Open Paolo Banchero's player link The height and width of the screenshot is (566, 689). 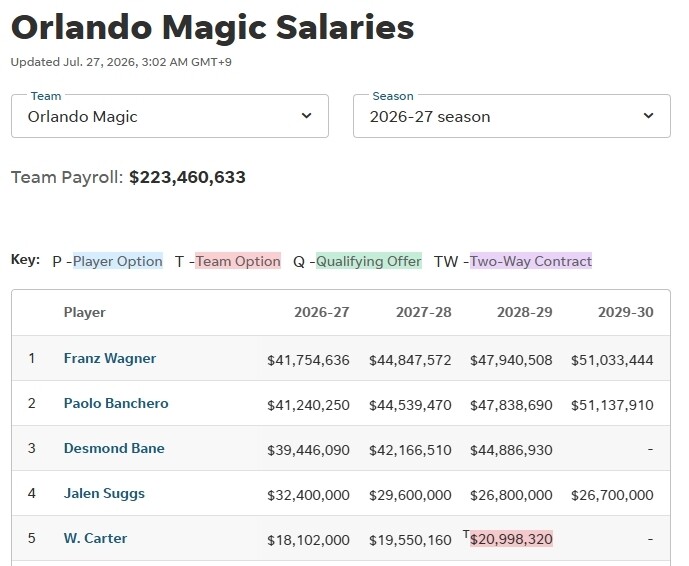[x=116, y=403]
